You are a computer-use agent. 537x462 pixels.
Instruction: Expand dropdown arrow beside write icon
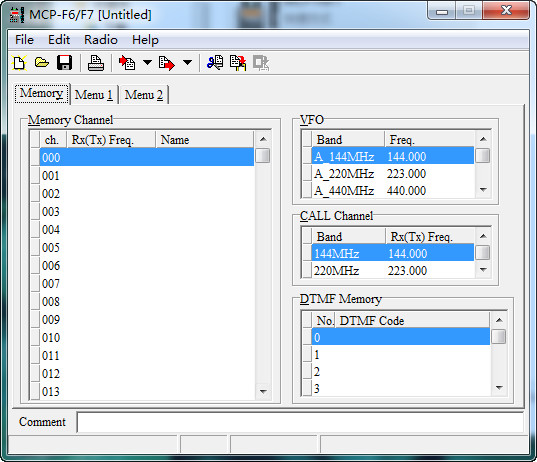click(x=187, y=63)
